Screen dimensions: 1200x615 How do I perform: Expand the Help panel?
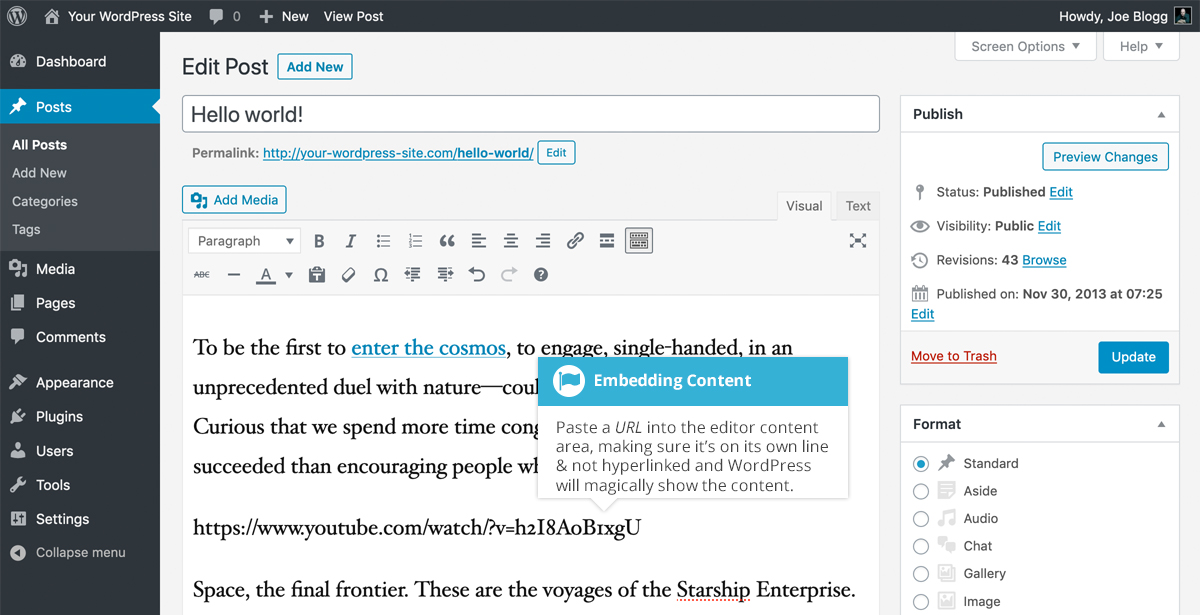click(1141, 46)
